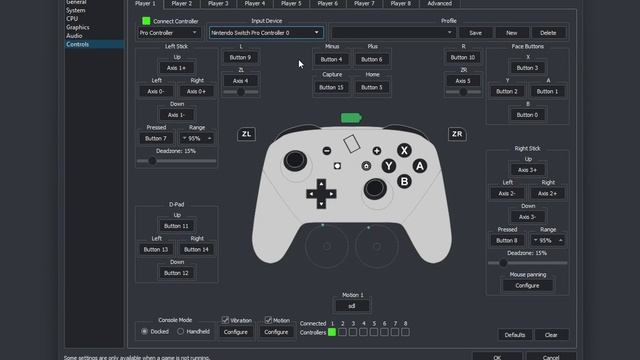
Task: Click the Home mapping Button 5
Action: [372, 87]
